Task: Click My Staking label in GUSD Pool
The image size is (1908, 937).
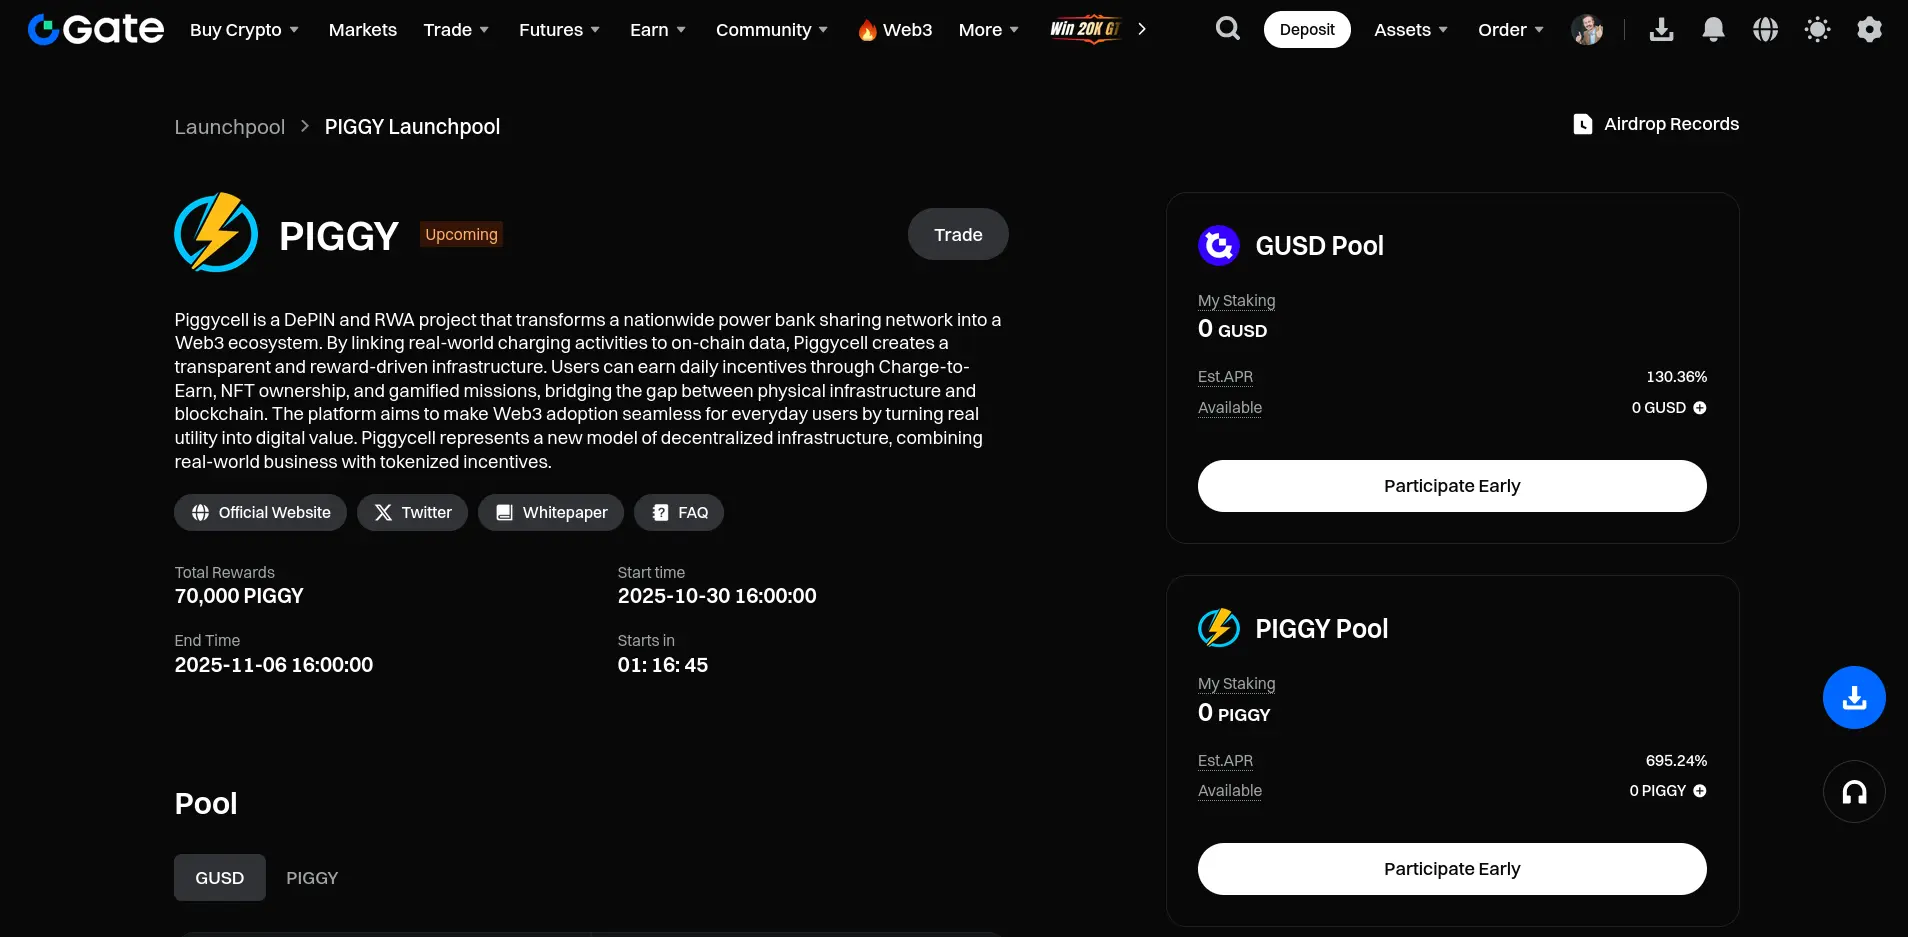Action: click(1237, 301)
